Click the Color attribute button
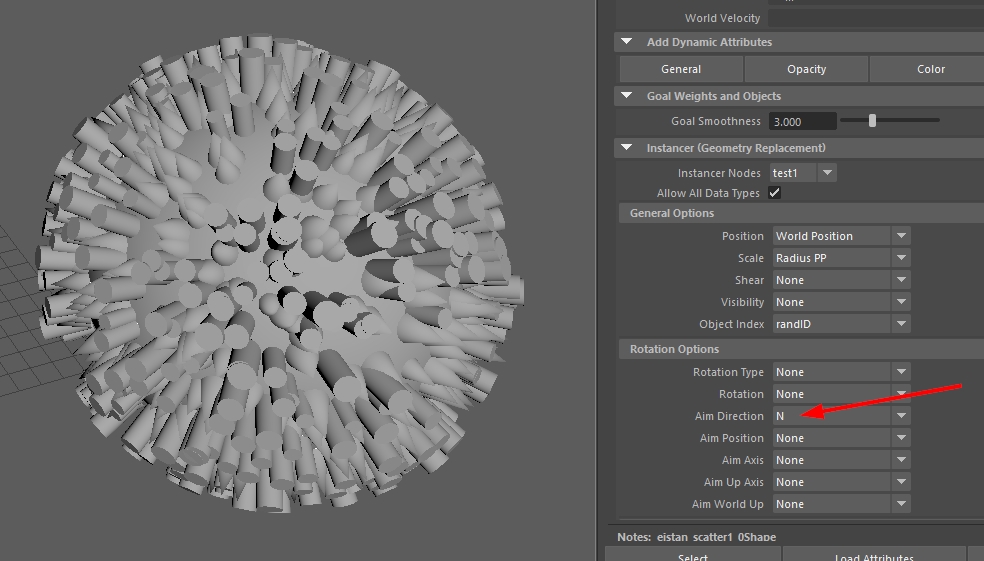Viewport: 984px width, 561px height. coord(930,69)
